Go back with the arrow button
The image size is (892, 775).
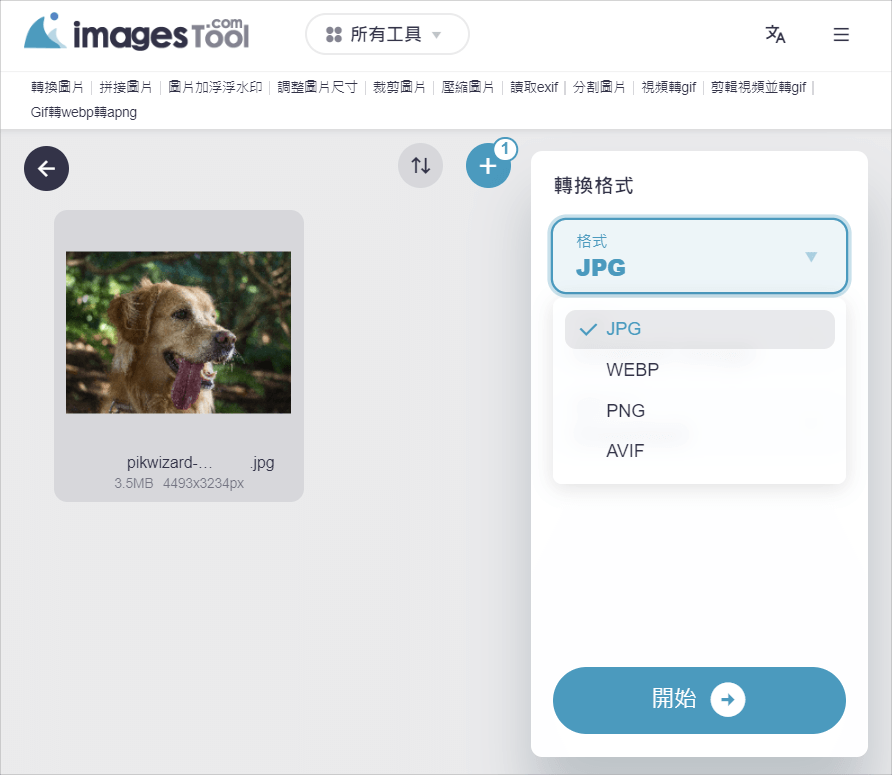click(x=46, y=168)
